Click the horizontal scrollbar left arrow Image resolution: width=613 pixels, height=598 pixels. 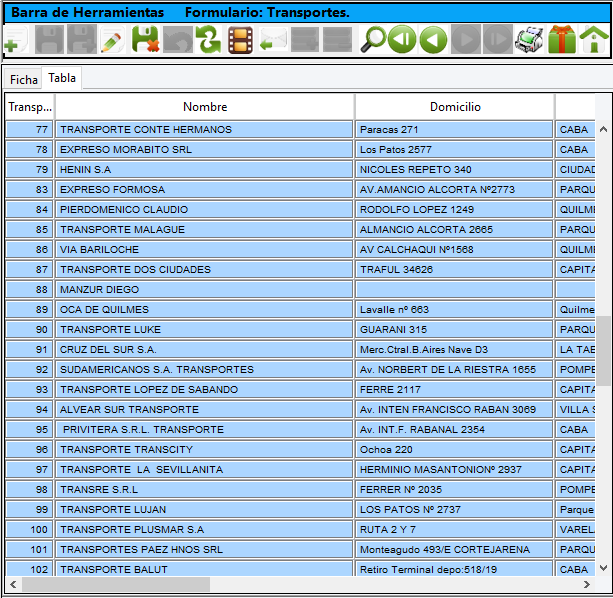tap(13, 584)
